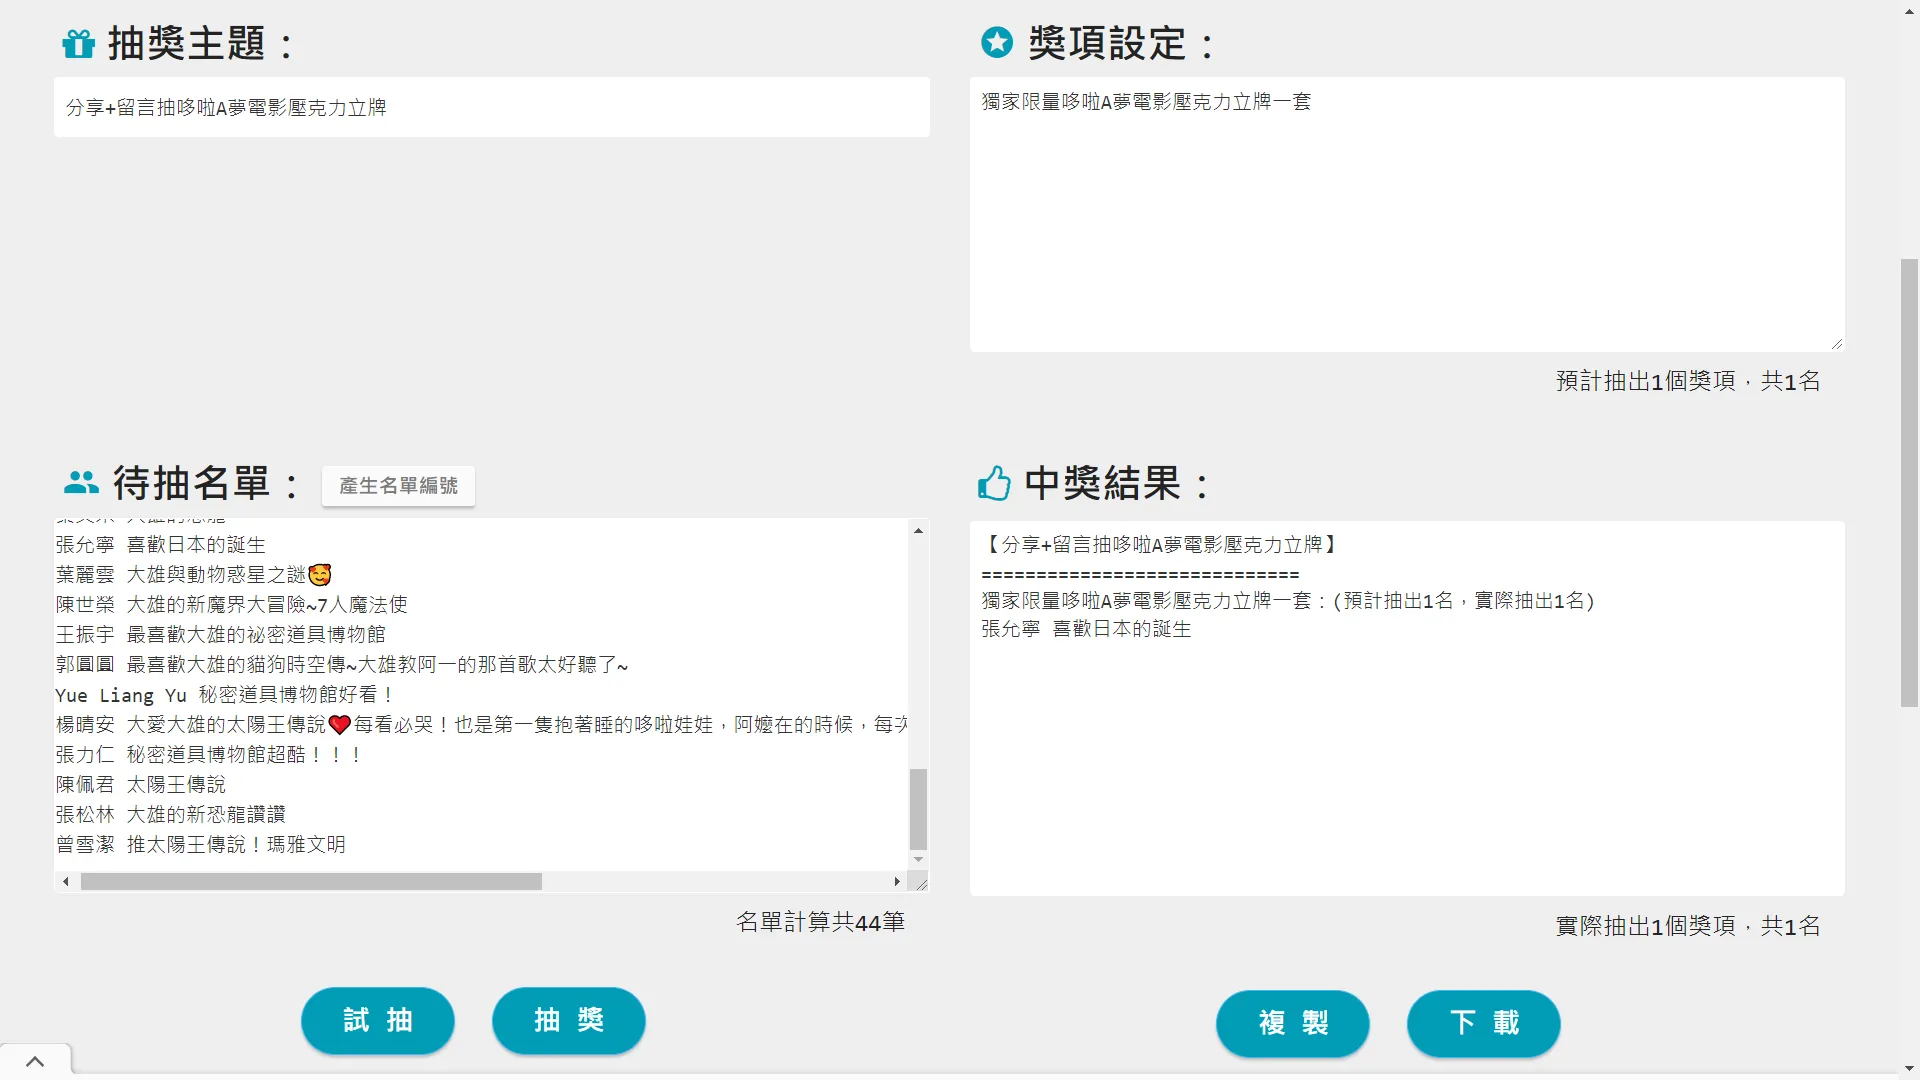Click the vertical scrollbar thumb in 待抽名單
Screen dimensions: 1920x1080
[918, 809]
